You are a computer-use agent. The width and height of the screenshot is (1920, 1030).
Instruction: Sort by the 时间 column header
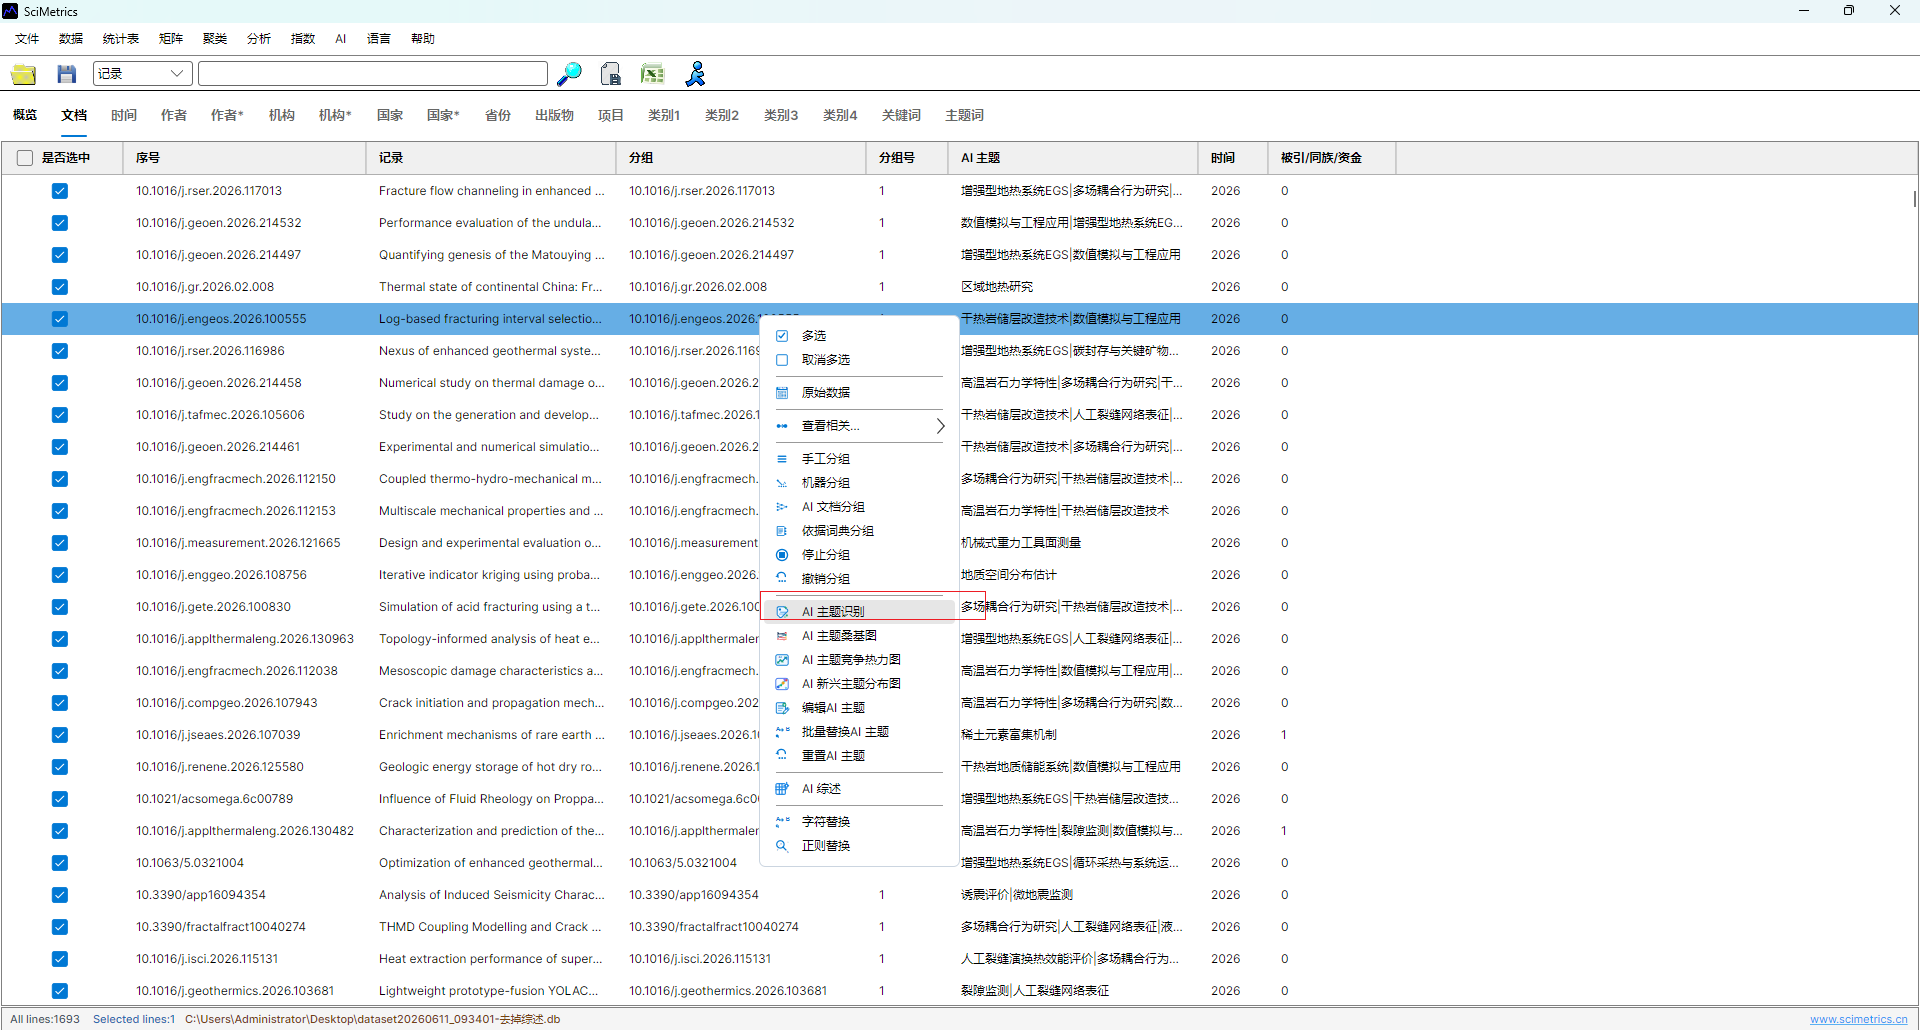[x=1232, y=158]
